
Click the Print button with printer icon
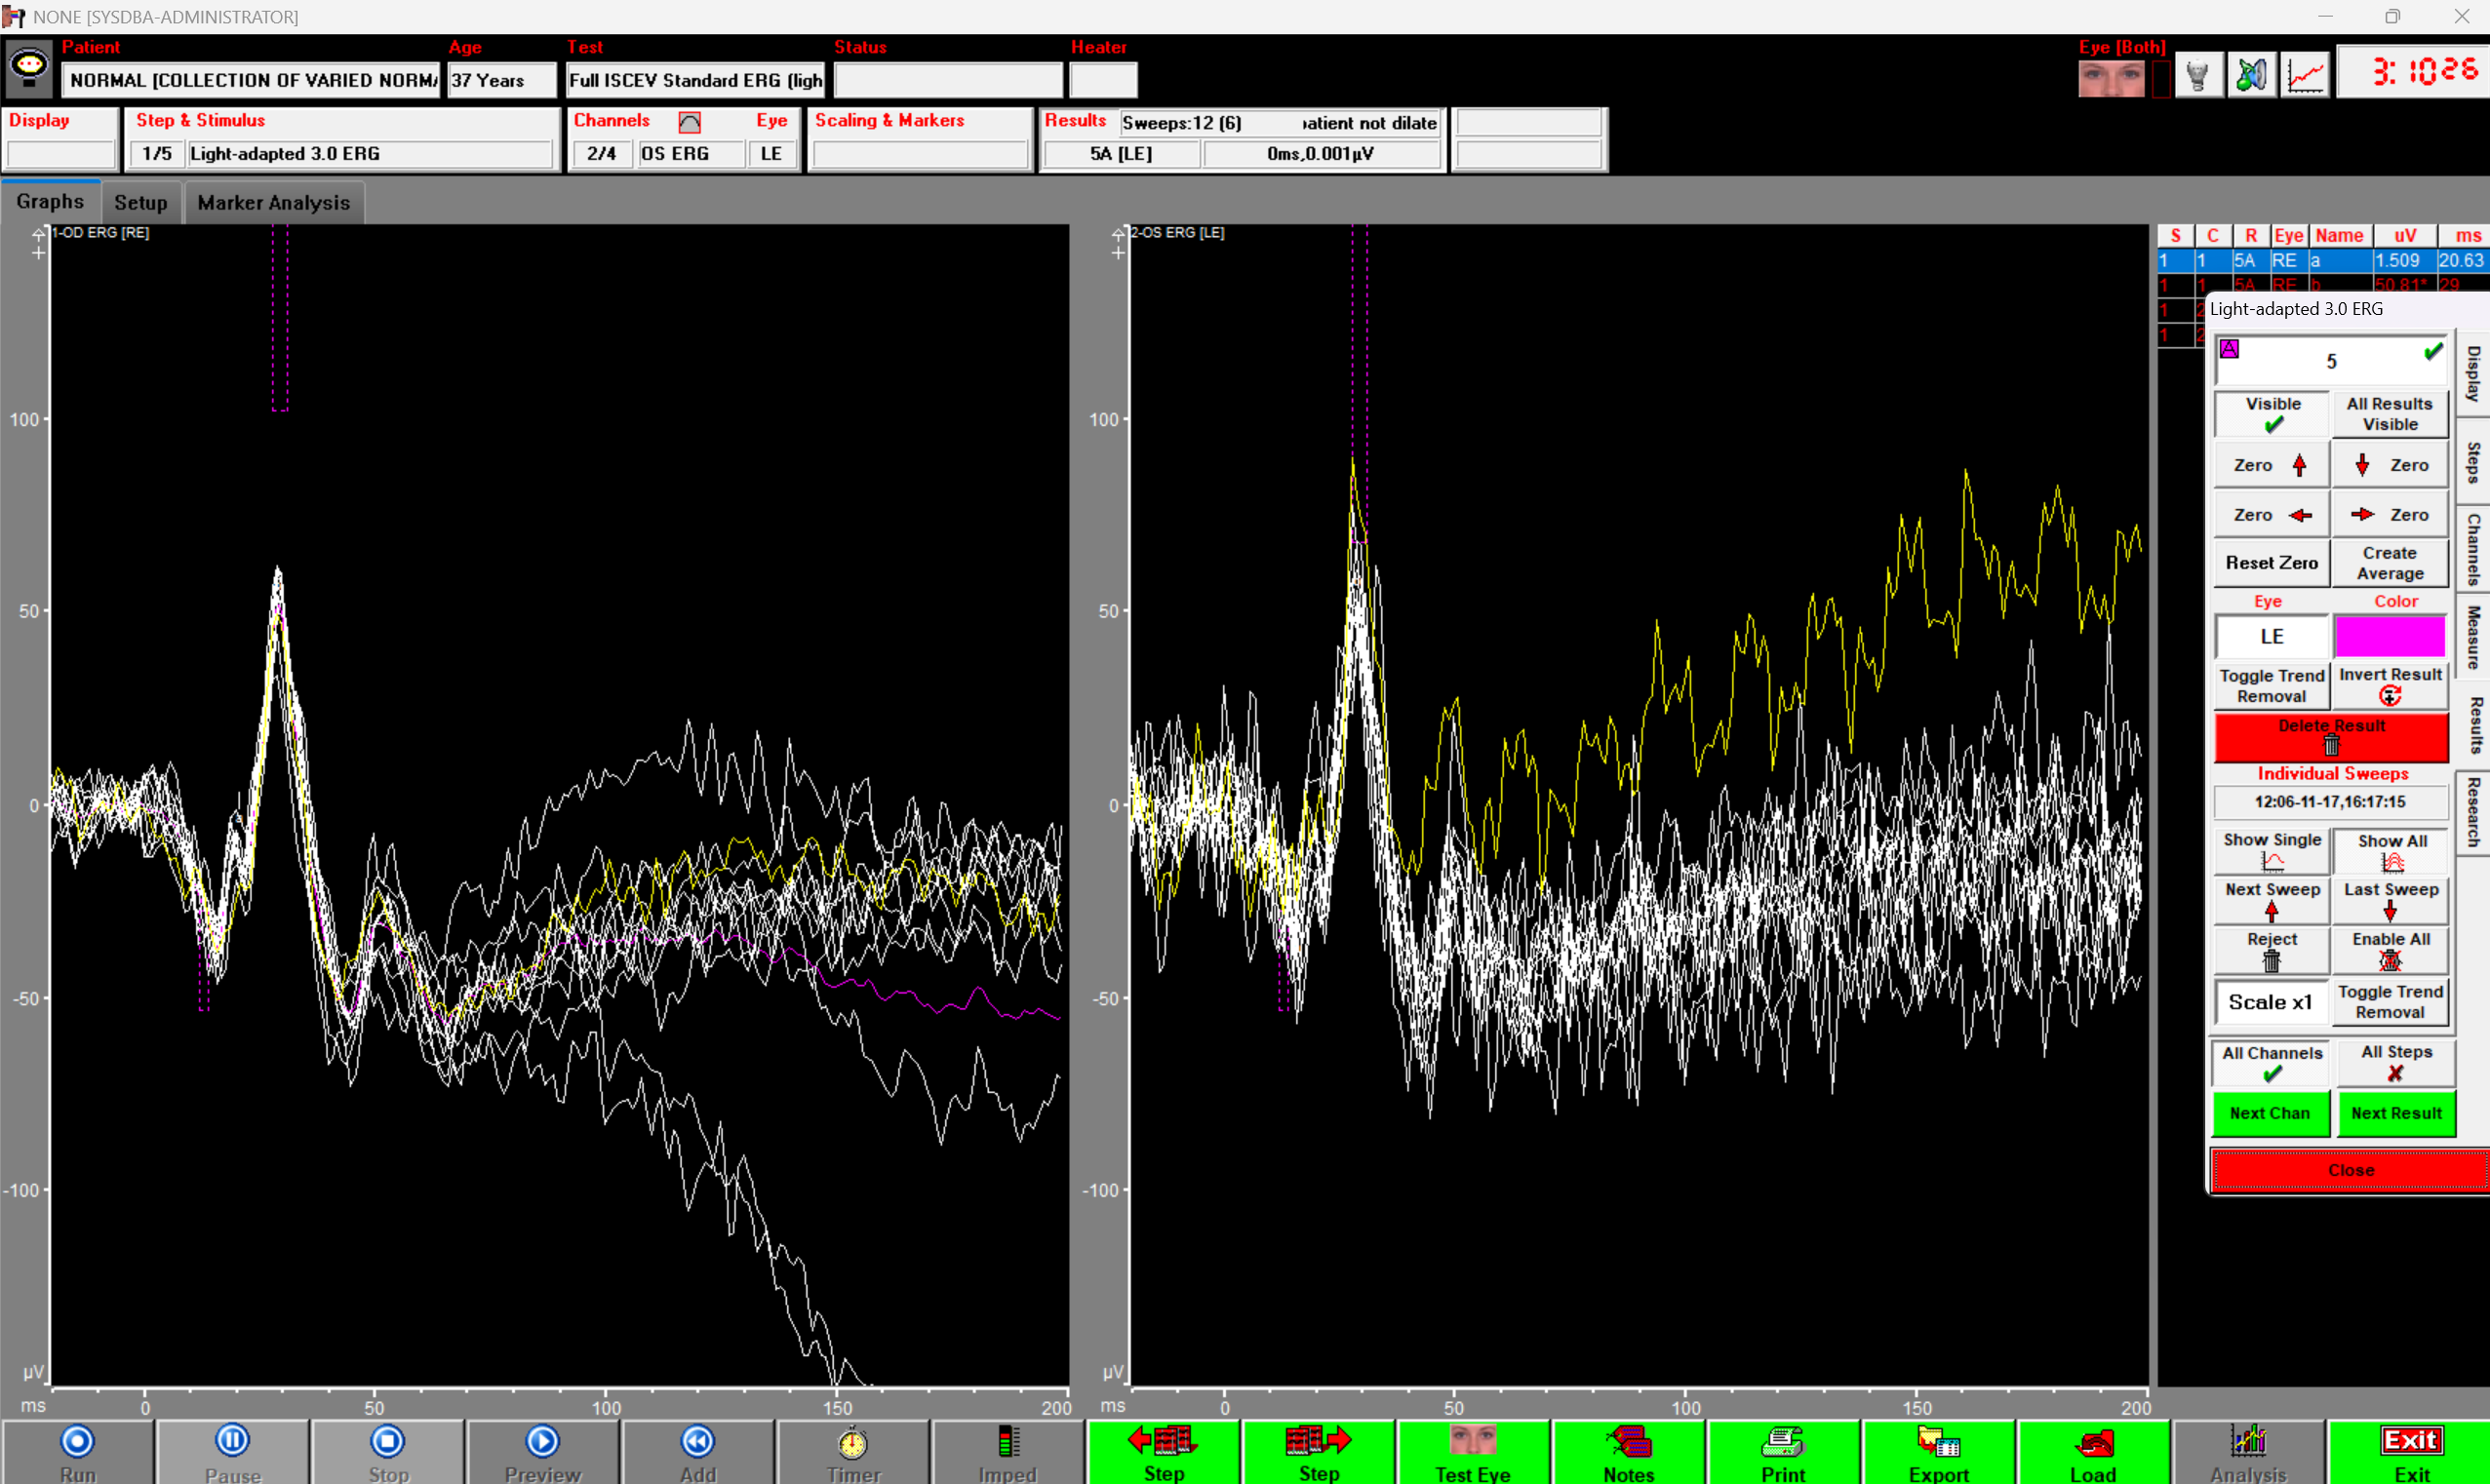coord(1783,1451)
